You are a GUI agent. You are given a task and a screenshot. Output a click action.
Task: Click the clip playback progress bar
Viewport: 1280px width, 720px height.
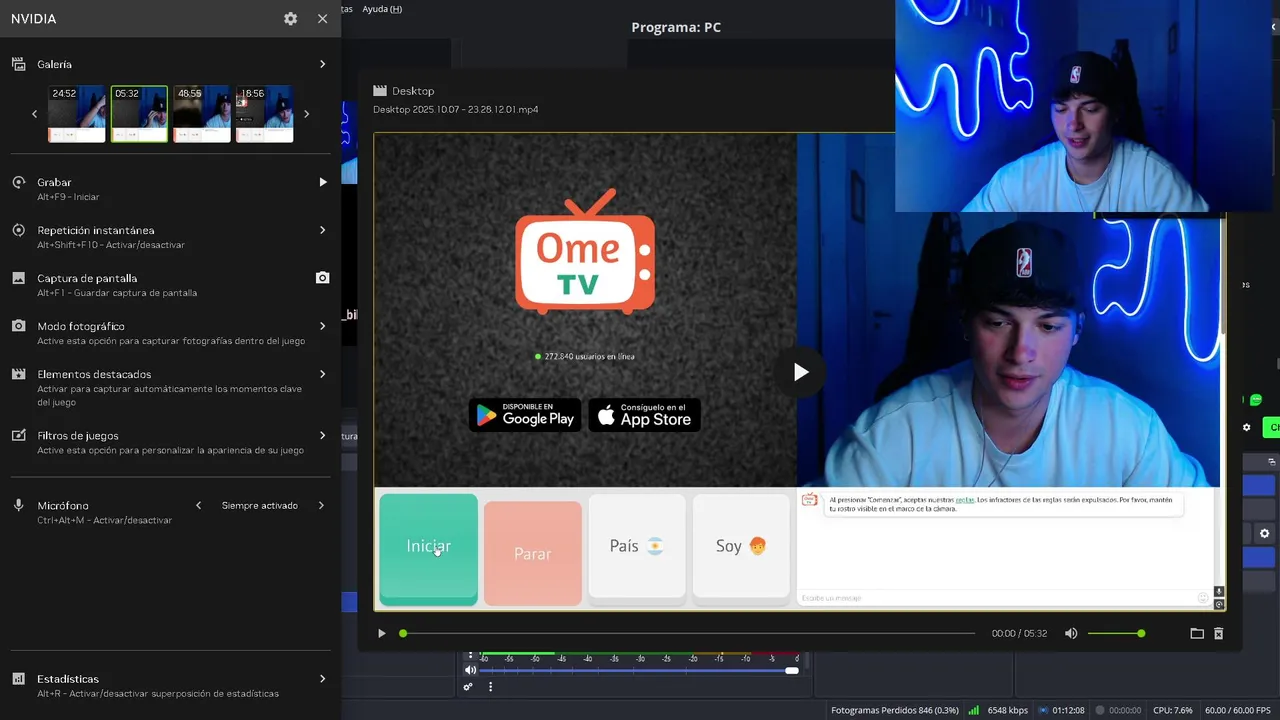click(688, 633)
